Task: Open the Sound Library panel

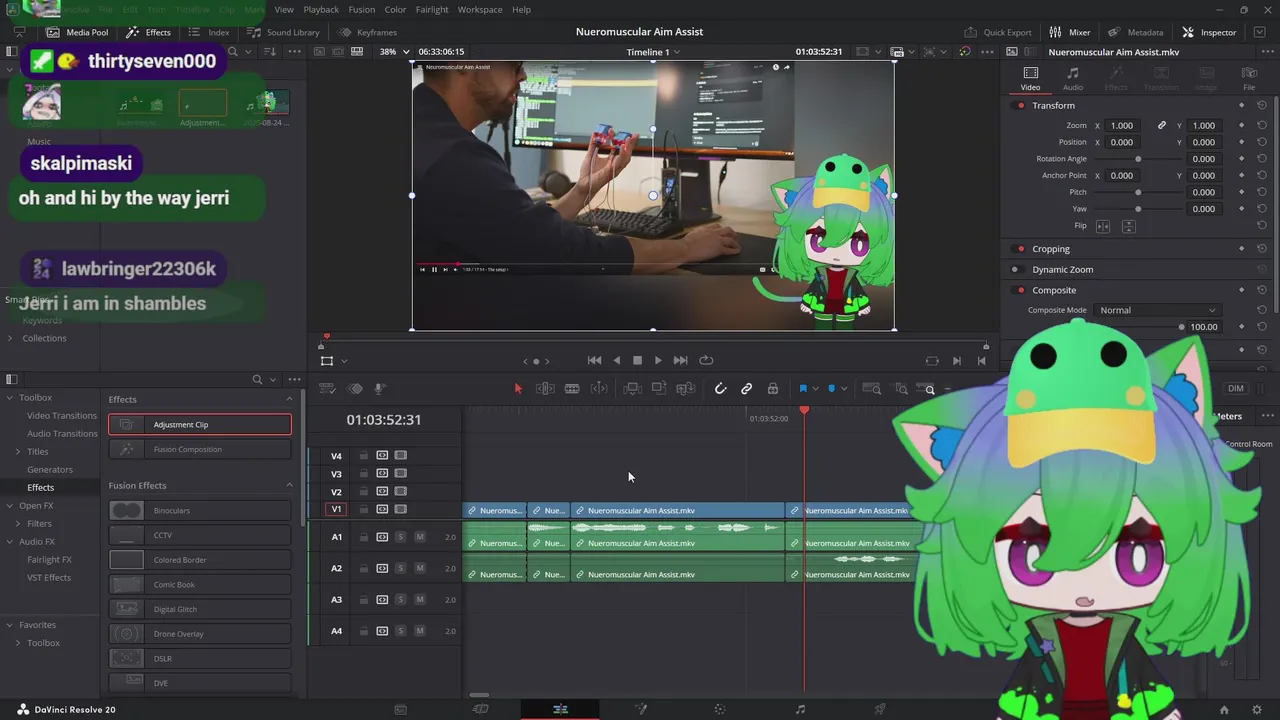Action: (283, 32)
